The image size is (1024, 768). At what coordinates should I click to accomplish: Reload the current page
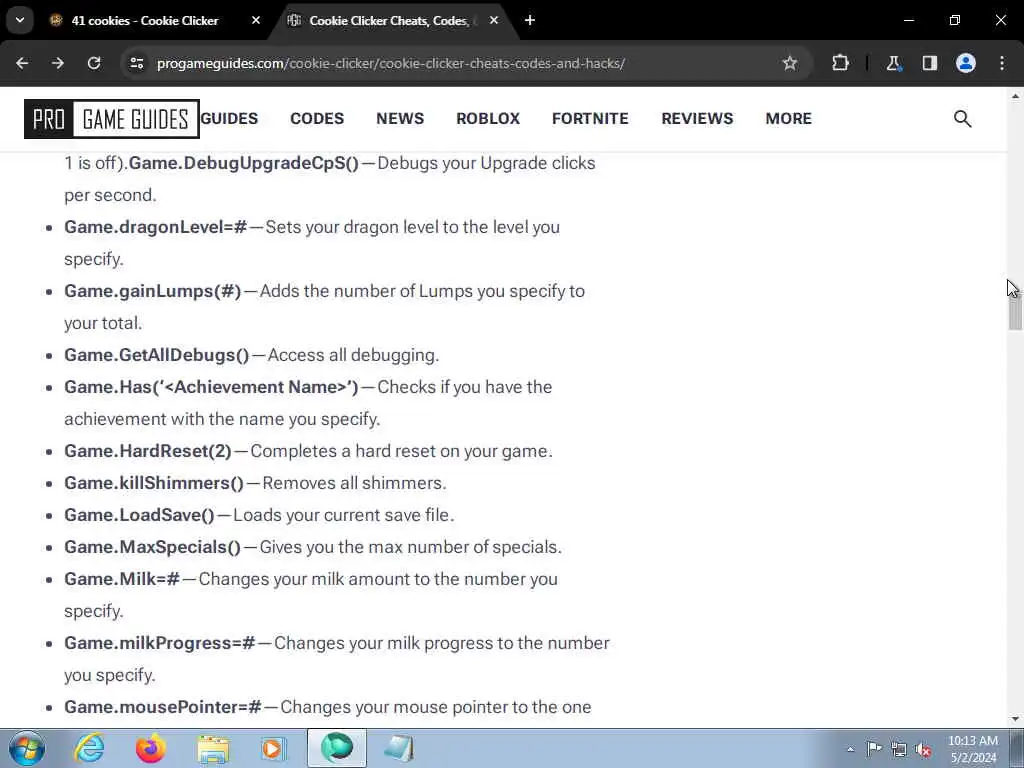click(94, 63)
